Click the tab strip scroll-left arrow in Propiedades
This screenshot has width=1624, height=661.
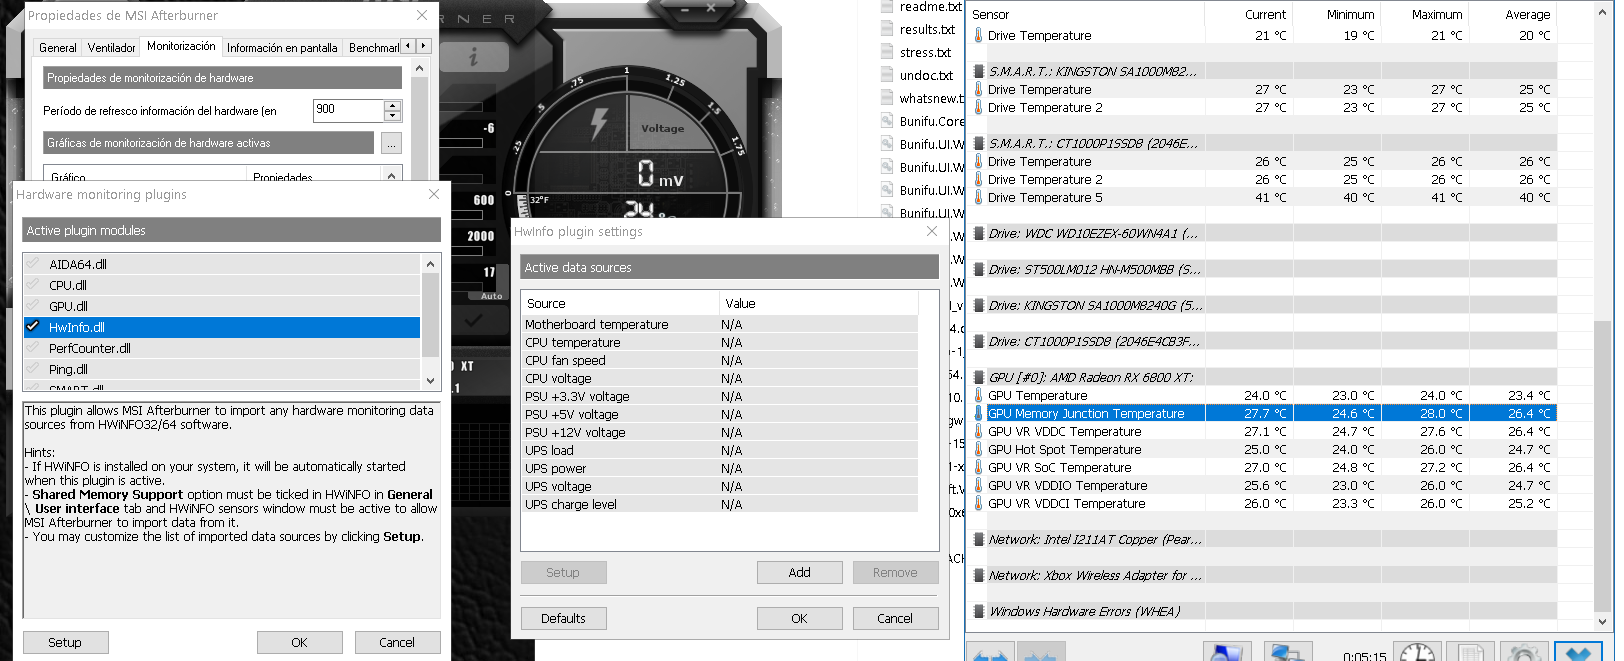coord(407,46)
